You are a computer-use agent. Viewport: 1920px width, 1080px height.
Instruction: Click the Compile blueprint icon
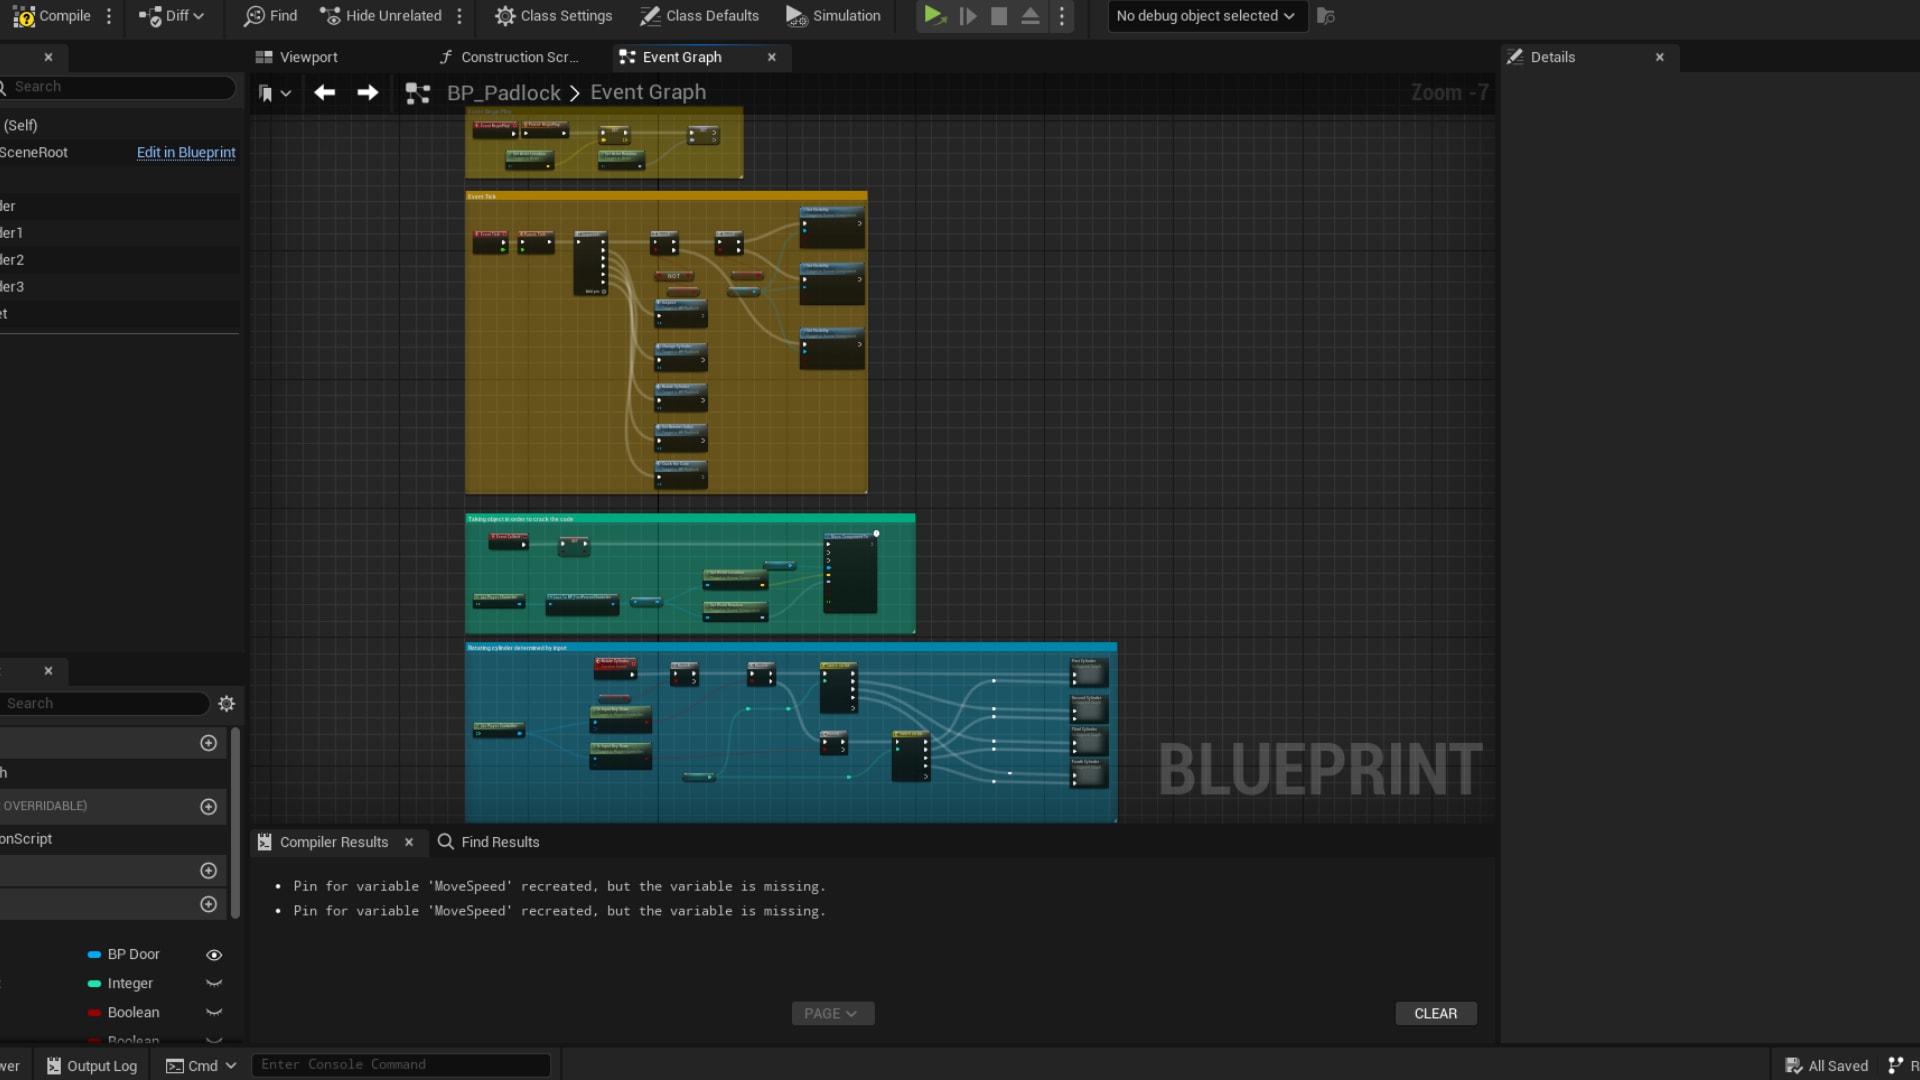[x=24, y=16]
